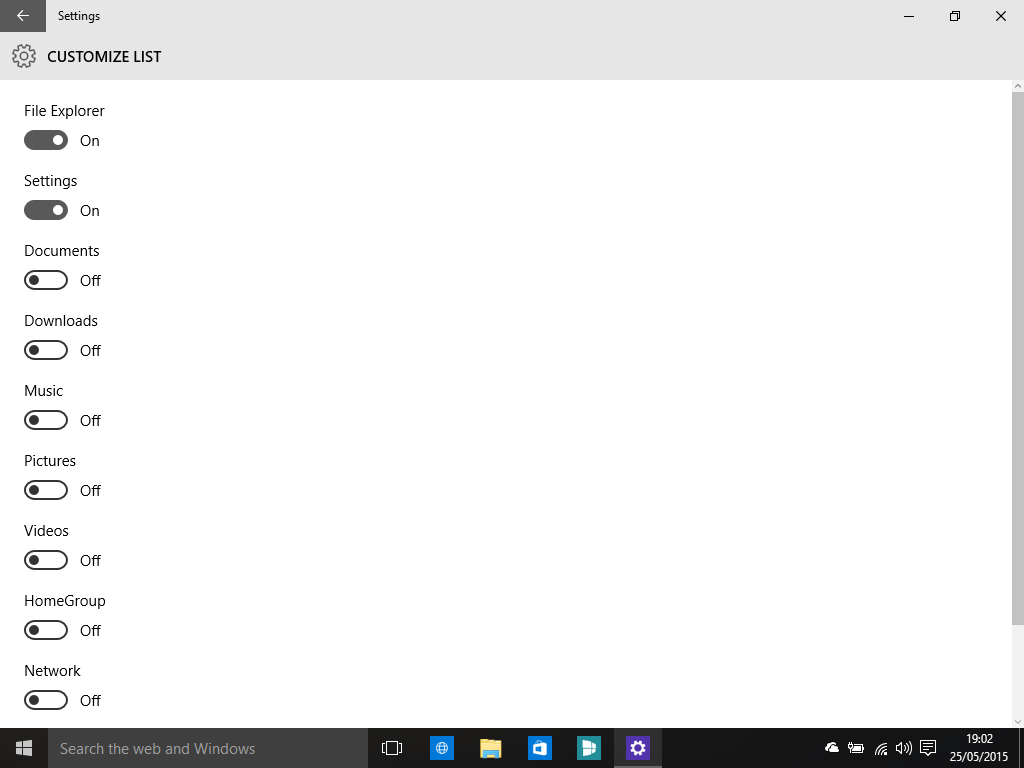
Task: Check the battery power tray icon
Action: click(856, 748)
